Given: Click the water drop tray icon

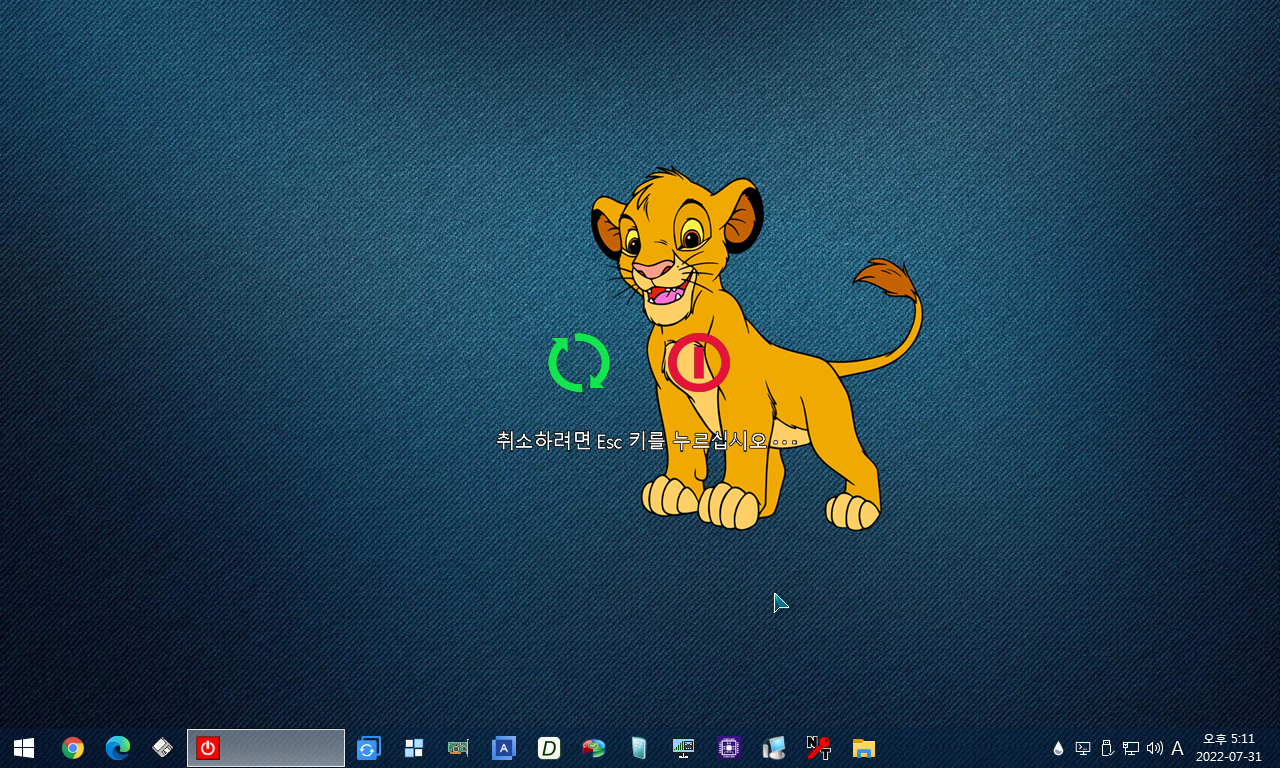Looking at the screenshot, I should pyautogui.click(x=1059, y=748).
